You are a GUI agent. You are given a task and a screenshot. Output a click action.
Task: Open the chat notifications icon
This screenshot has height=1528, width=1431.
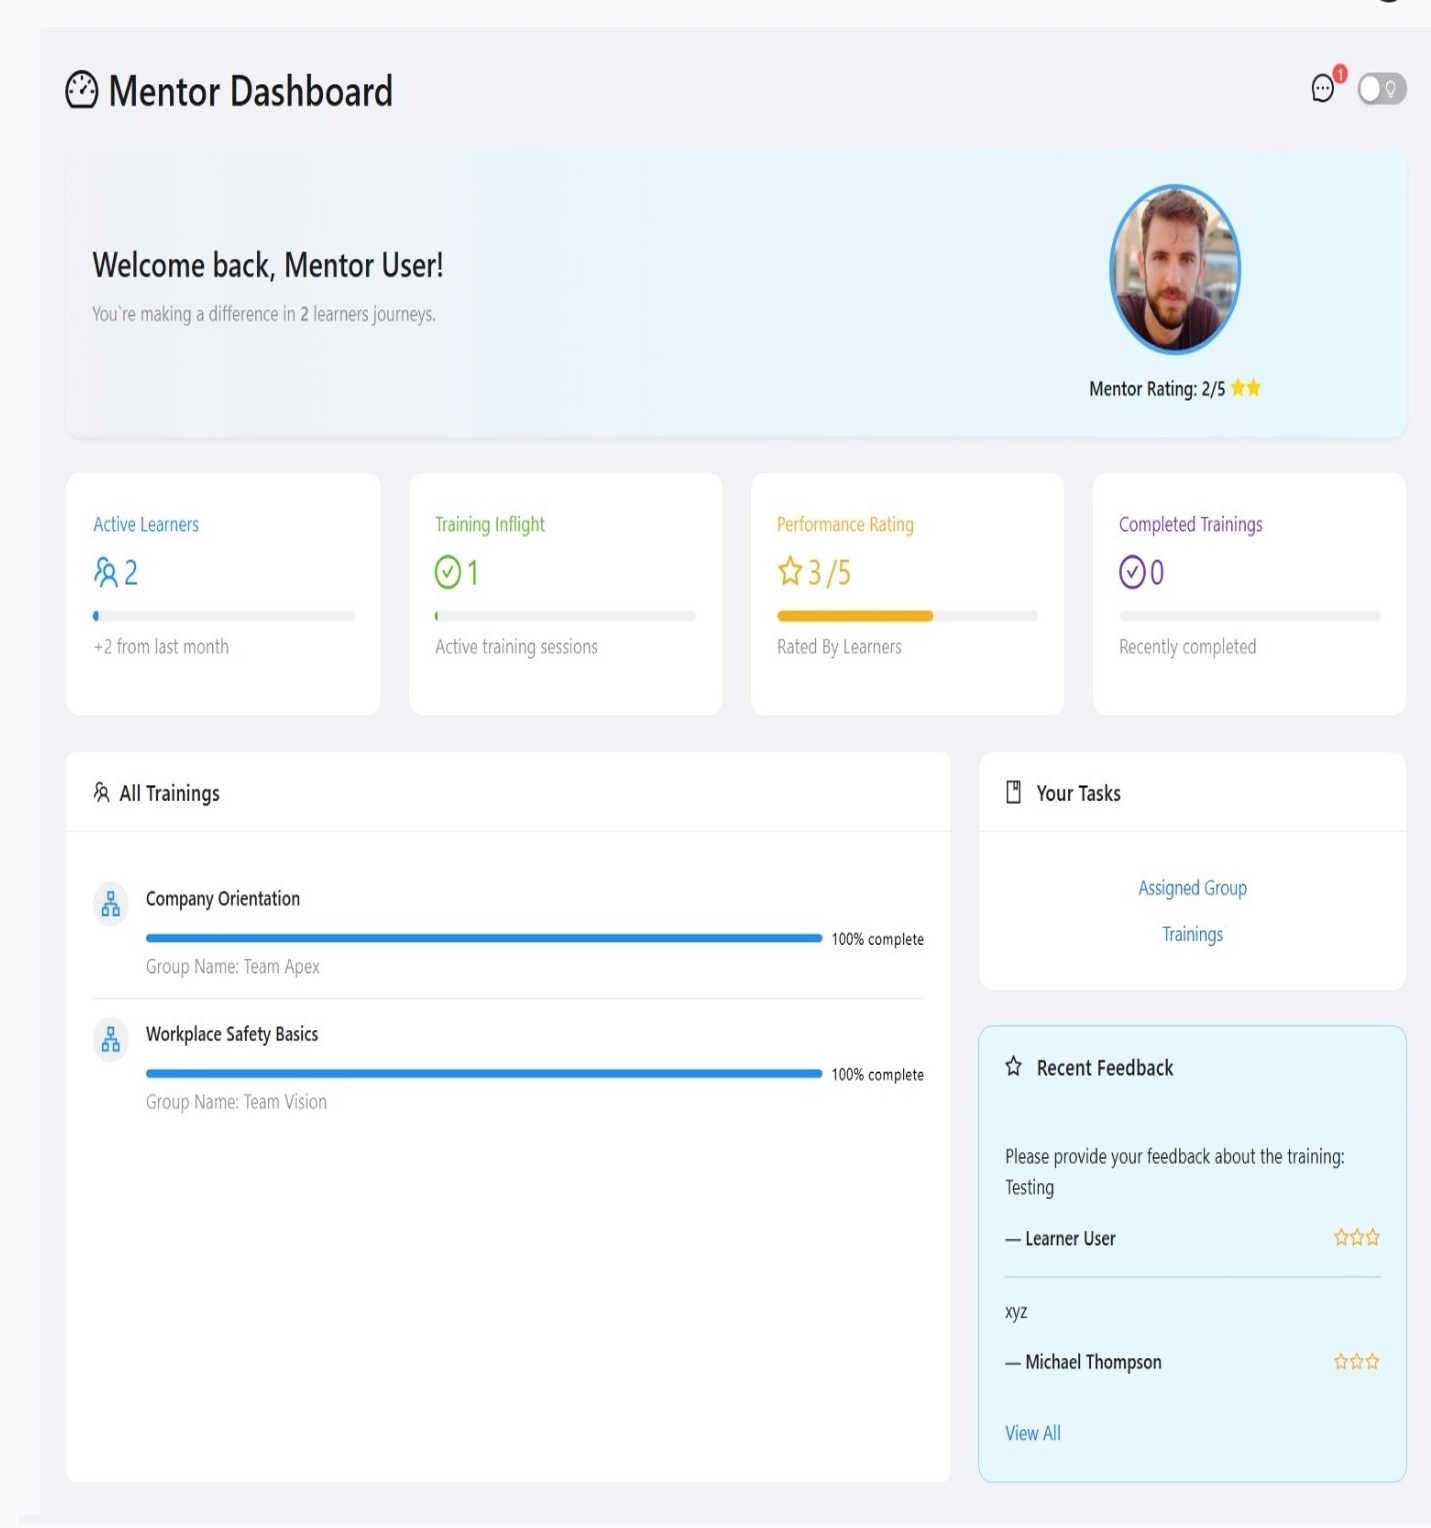1323,89
